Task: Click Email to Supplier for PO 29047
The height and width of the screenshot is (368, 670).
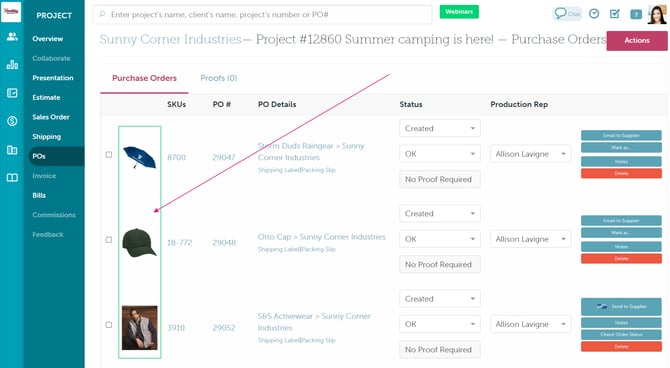Action: (621, 135)
